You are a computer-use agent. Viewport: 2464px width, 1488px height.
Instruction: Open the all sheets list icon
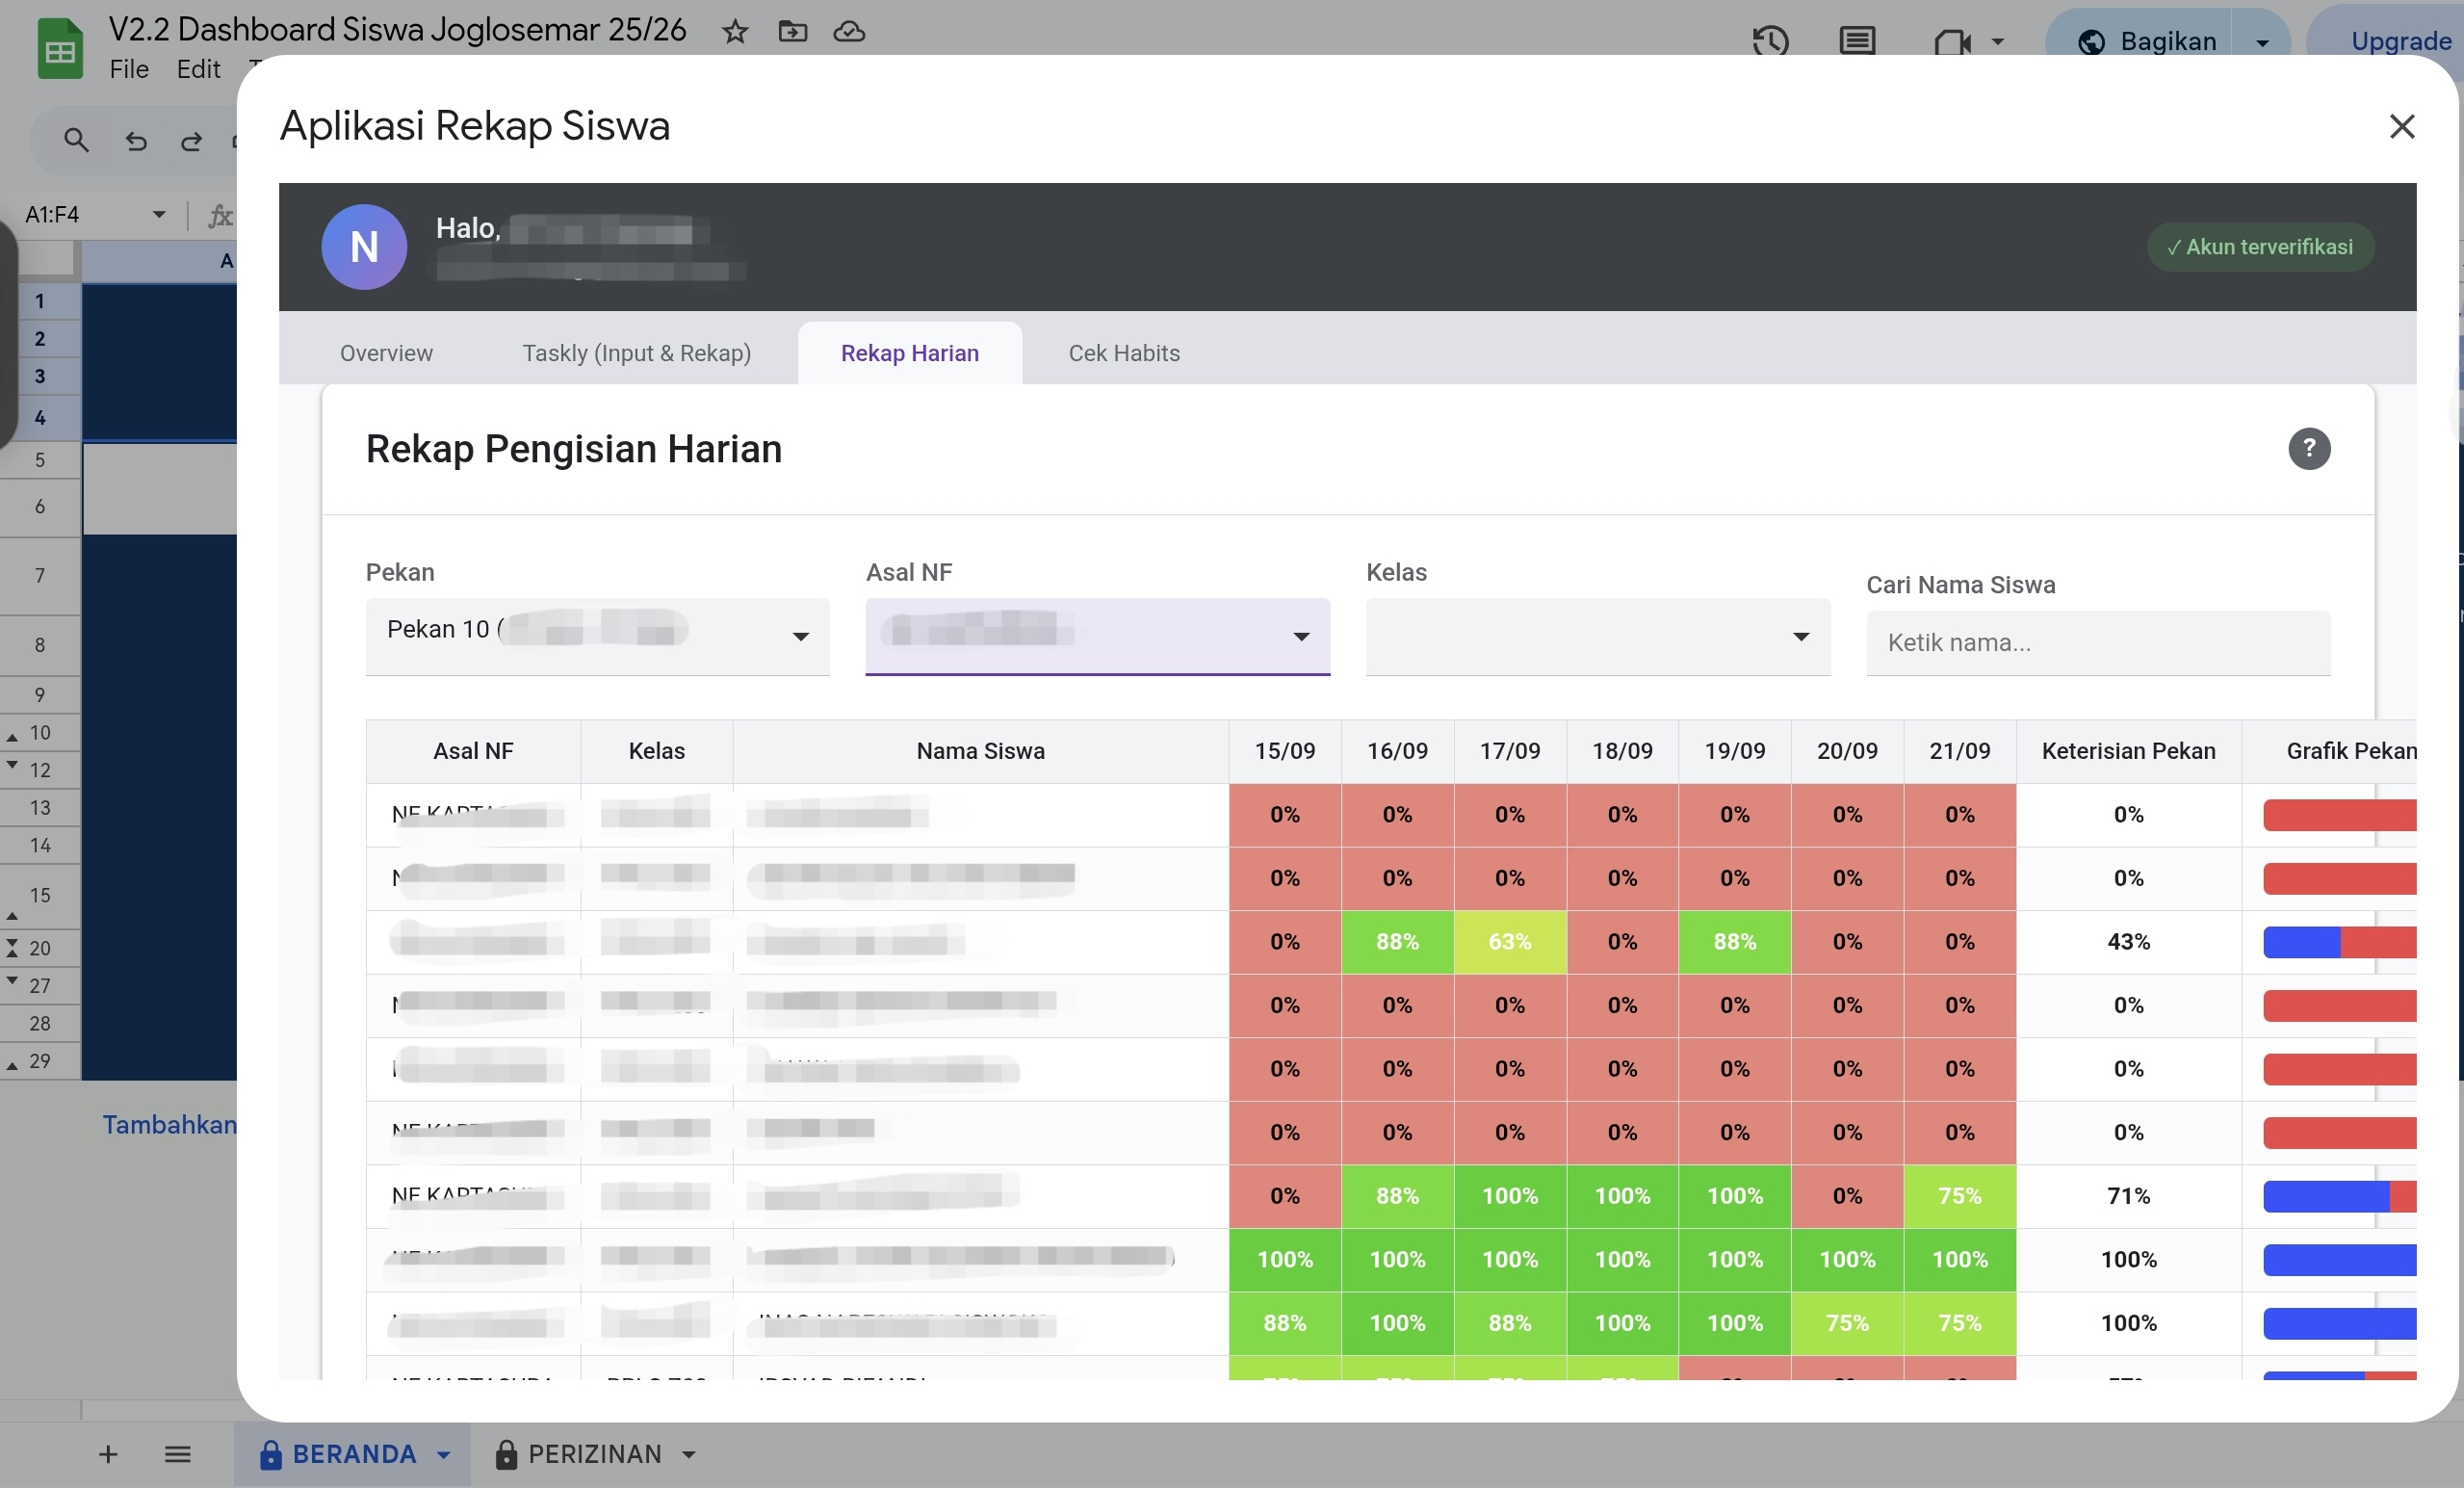(x=178, y=1454)
